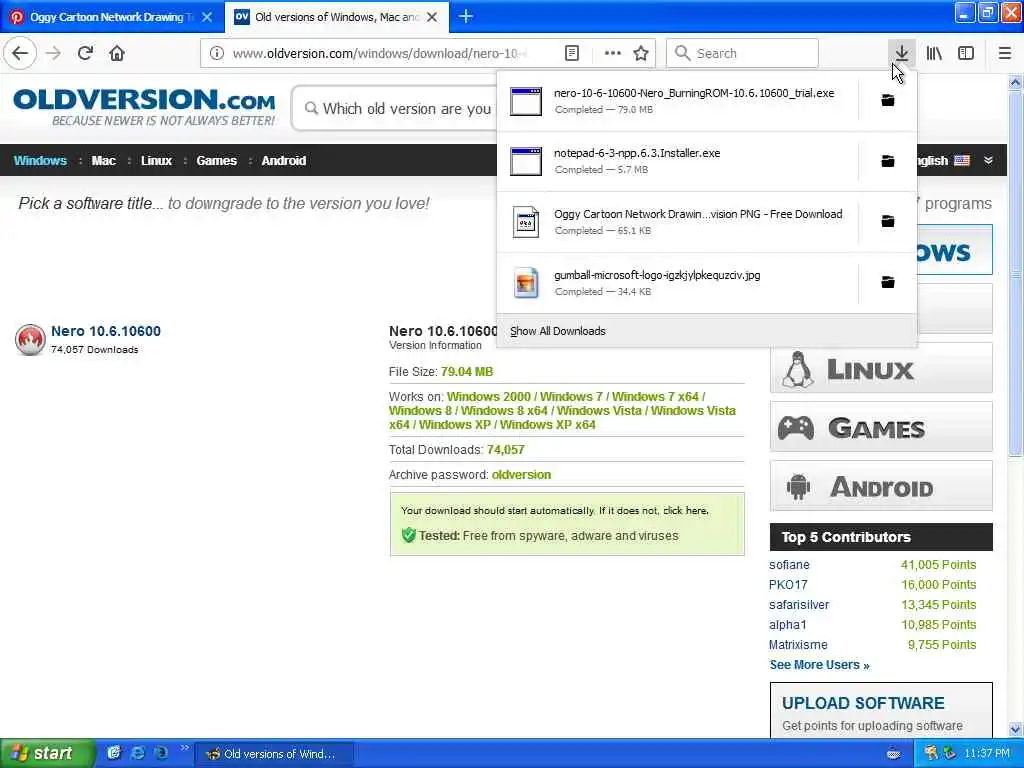Close the Oggy Cartoon Network tab

(207, 17)
